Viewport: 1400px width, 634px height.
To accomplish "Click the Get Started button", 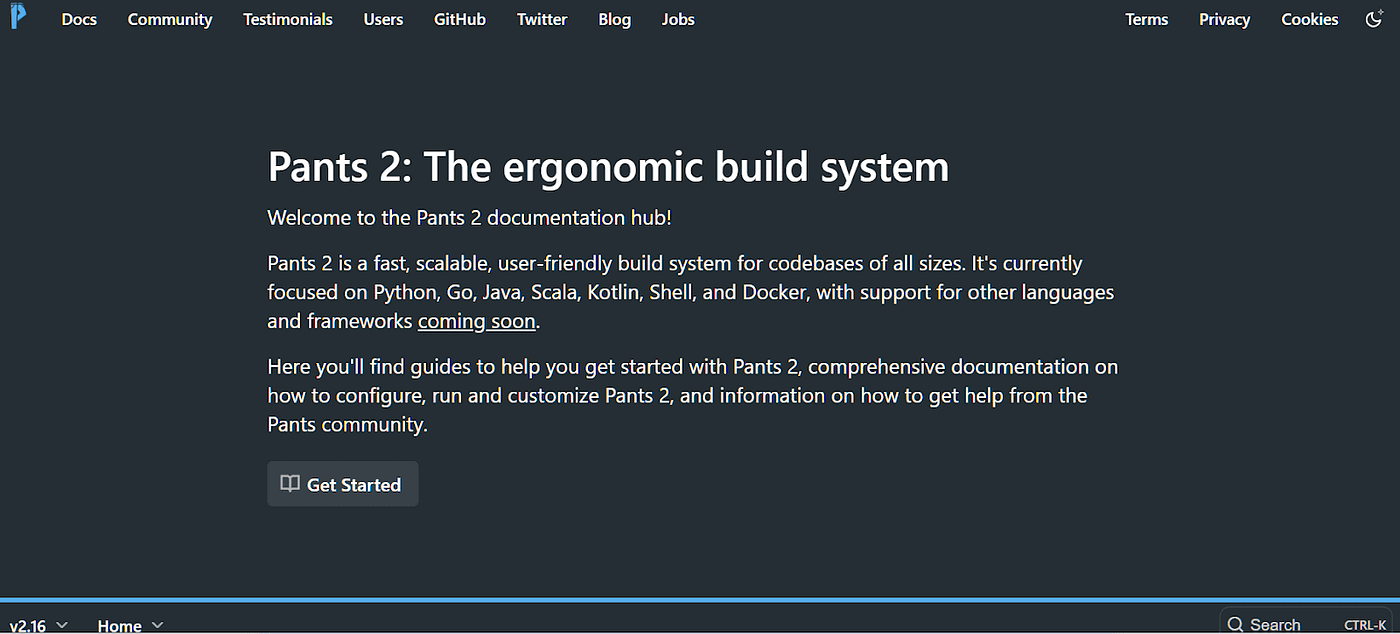I will pyautogui.click(x=343, y=484).
